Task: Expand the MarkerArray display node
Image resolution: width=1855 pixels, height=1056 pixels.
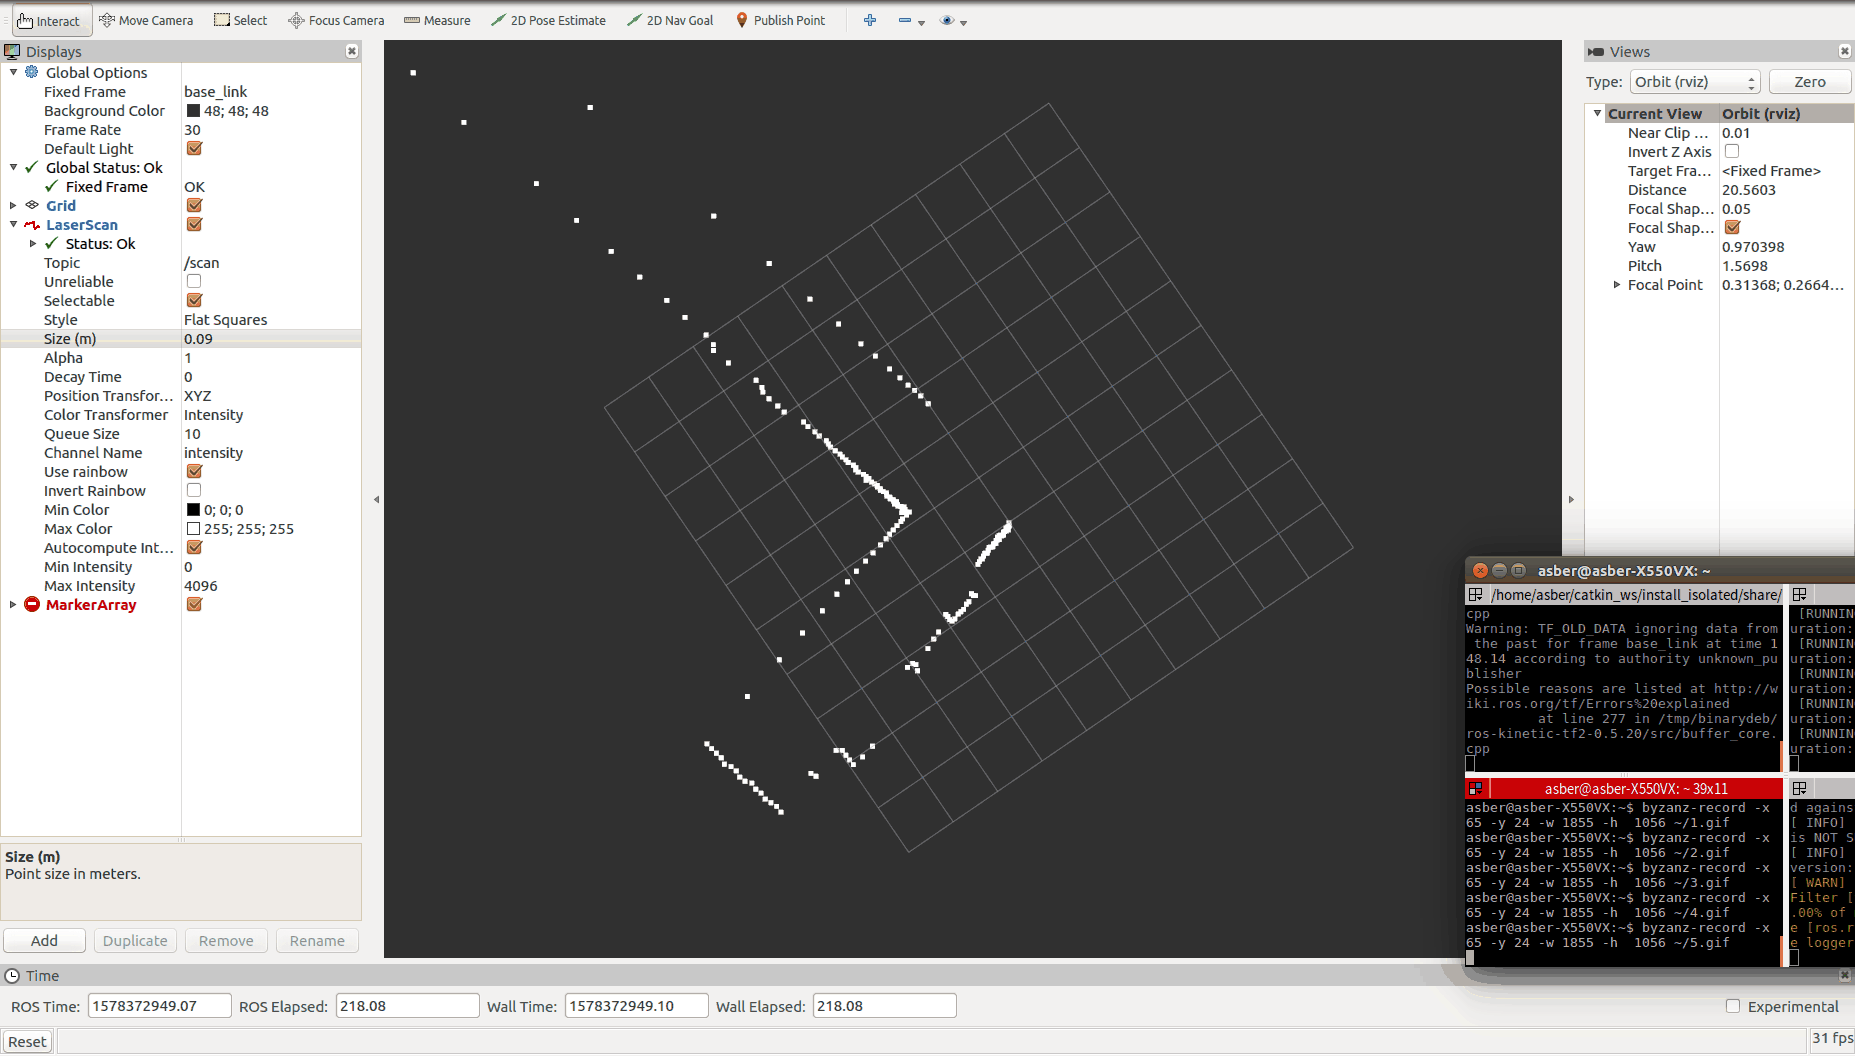Action: [x=13, y=604]
